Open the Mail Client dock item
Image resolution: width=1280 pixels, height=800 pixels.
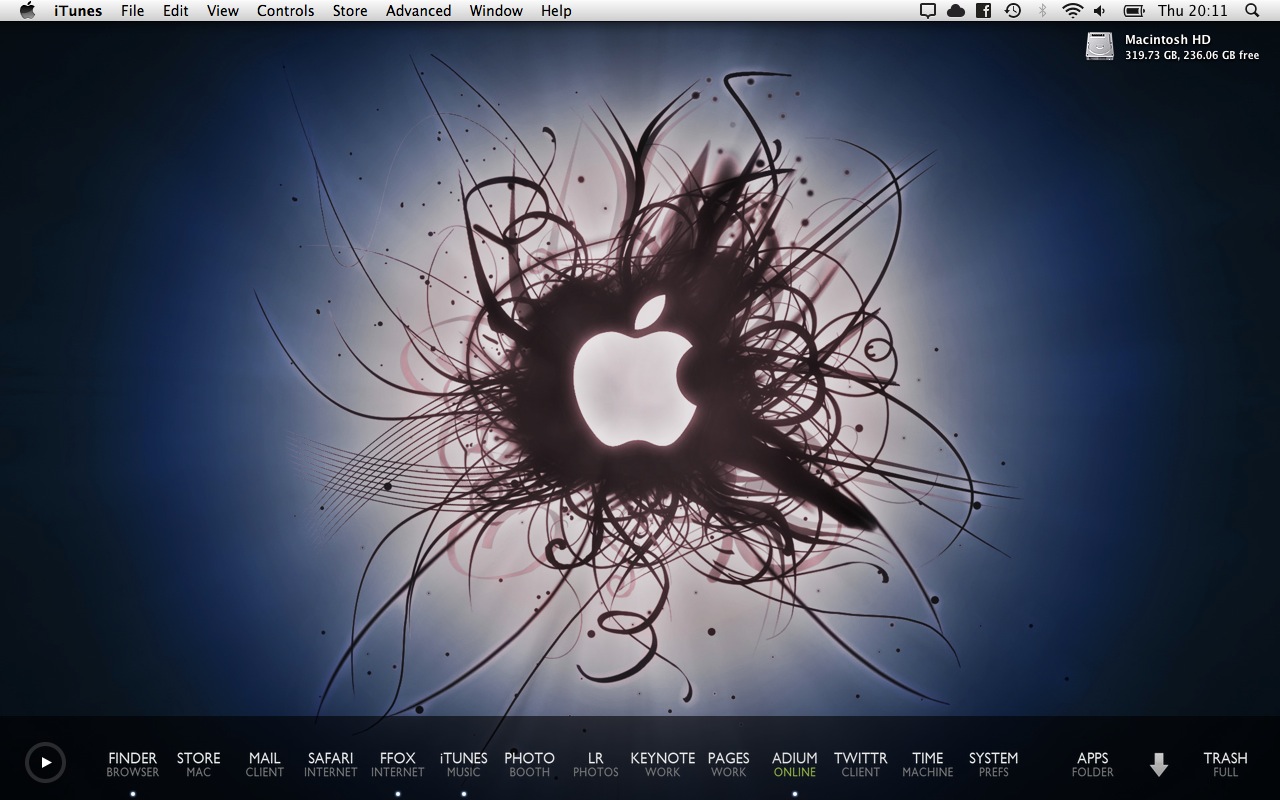click(264, 765)
